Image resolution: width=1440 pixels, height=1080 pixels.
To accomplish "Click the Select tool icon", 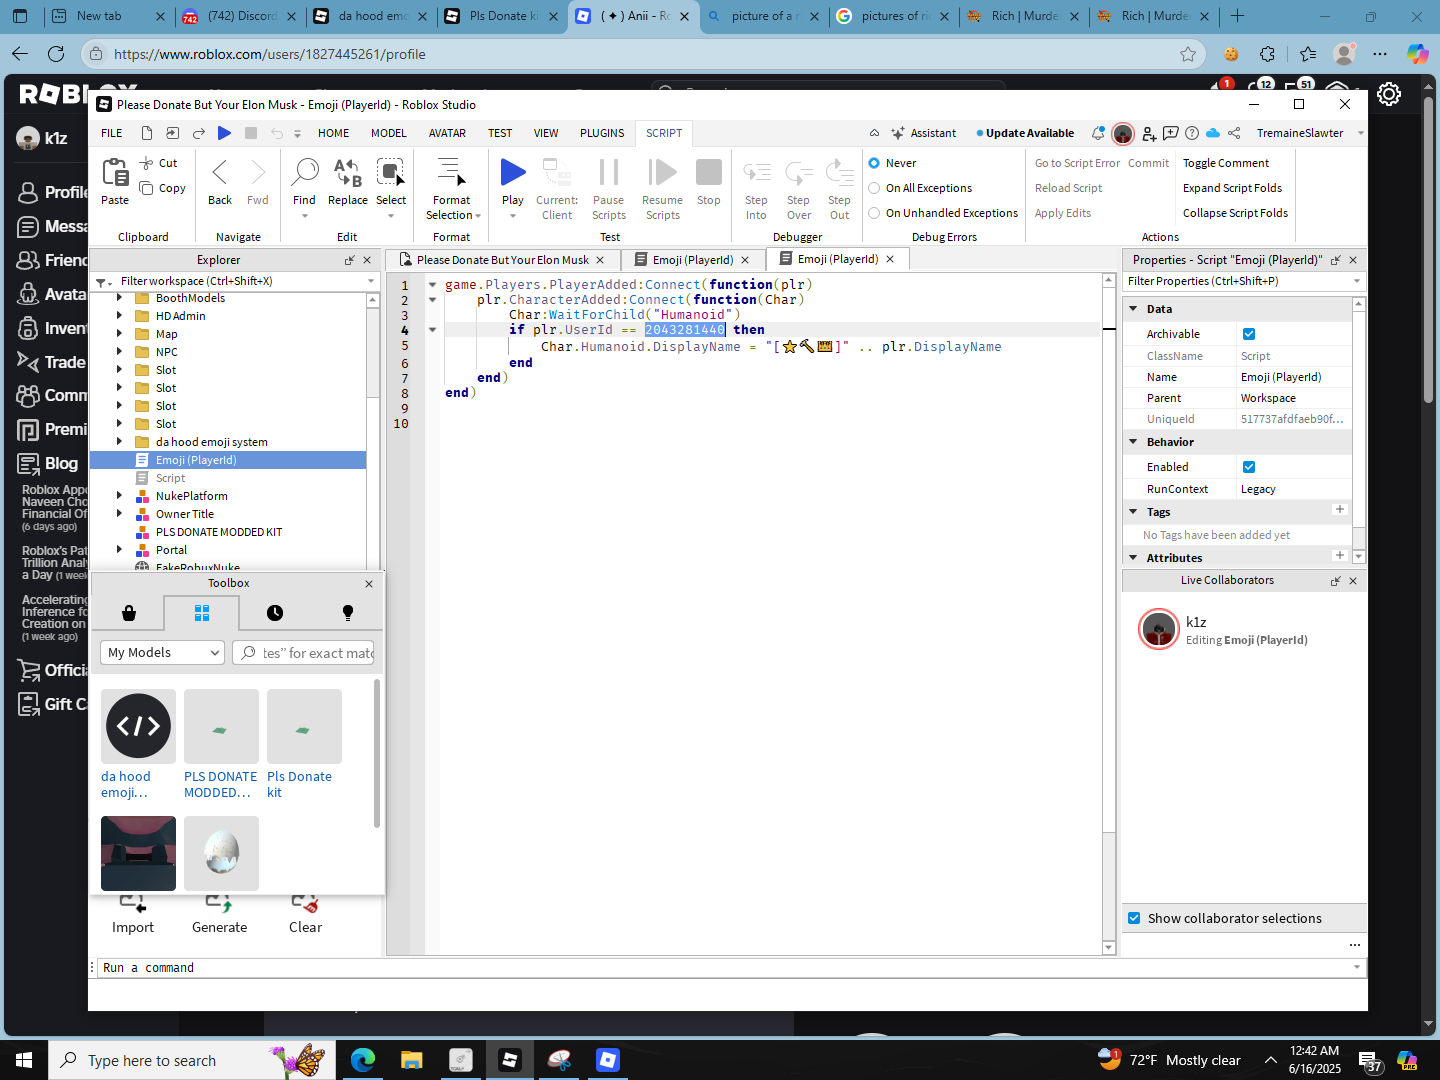I will [x=391, y=173].
